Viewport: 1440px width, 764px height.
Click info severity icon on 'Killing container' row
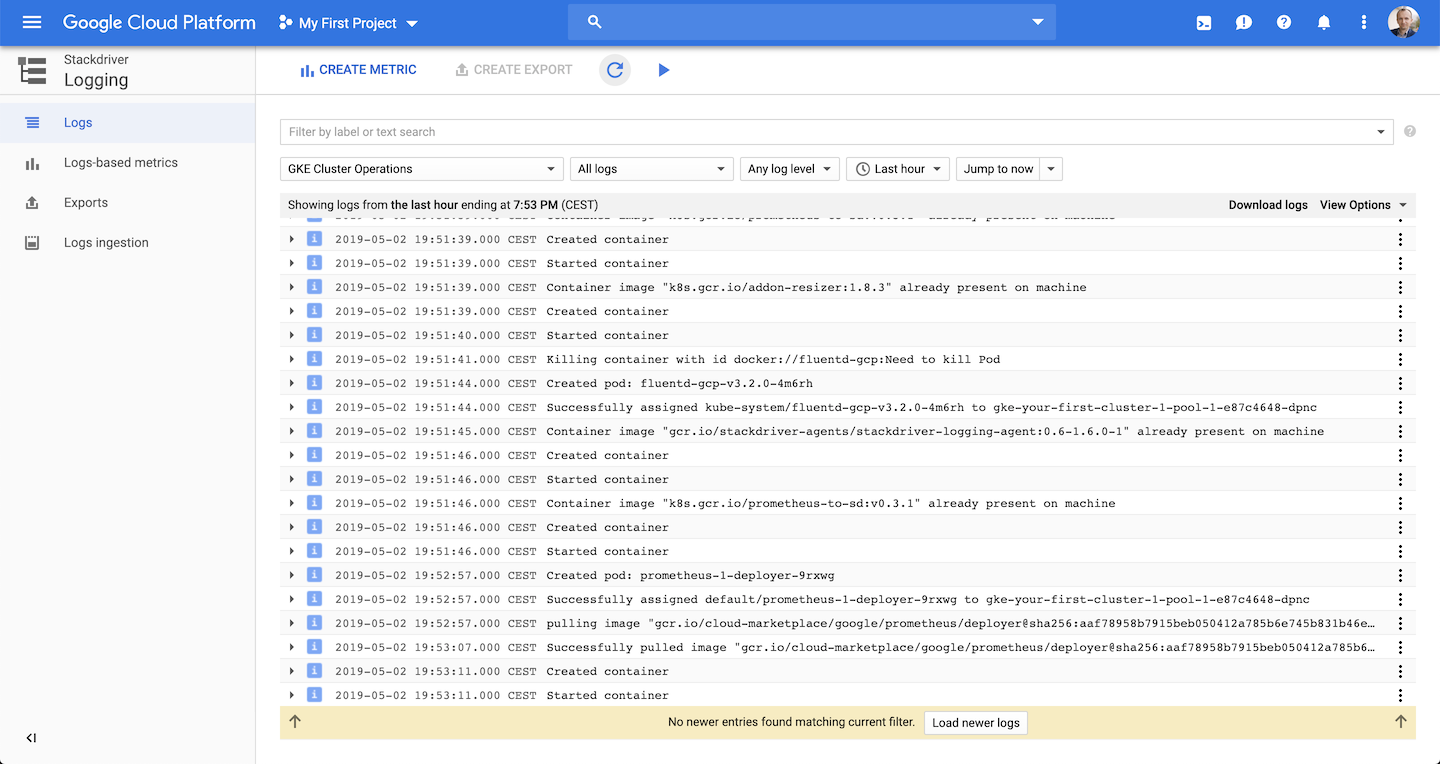[314, 359]
